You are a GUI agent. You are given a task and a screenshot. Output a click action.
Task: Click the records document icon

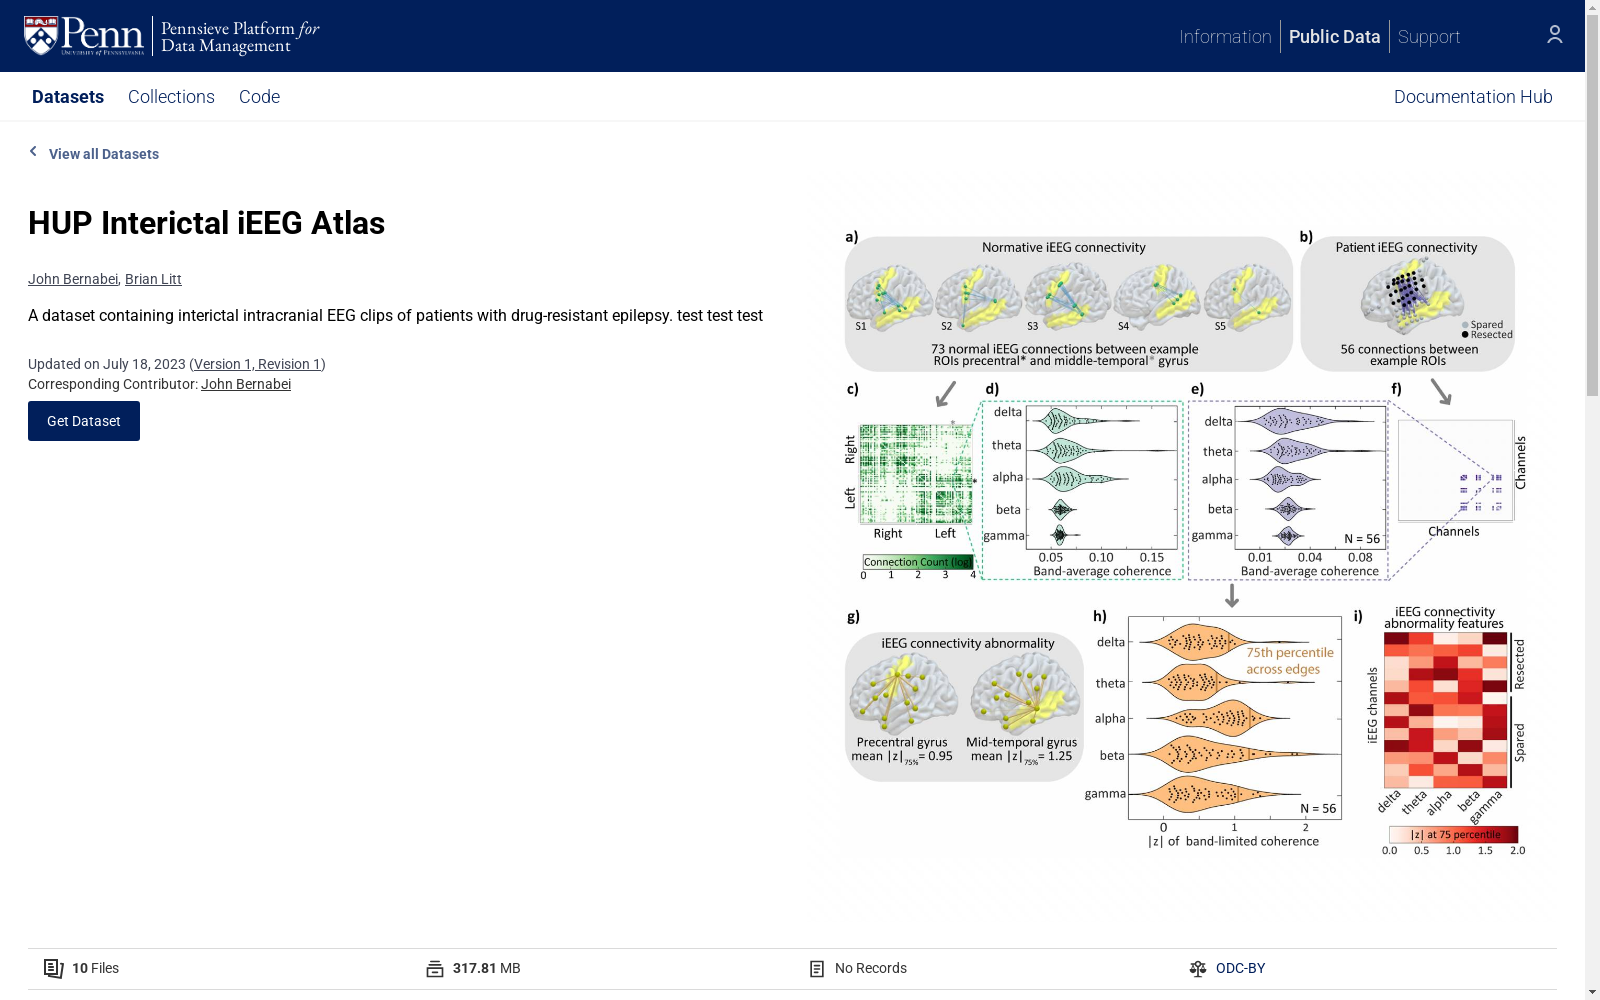[817, 968]
